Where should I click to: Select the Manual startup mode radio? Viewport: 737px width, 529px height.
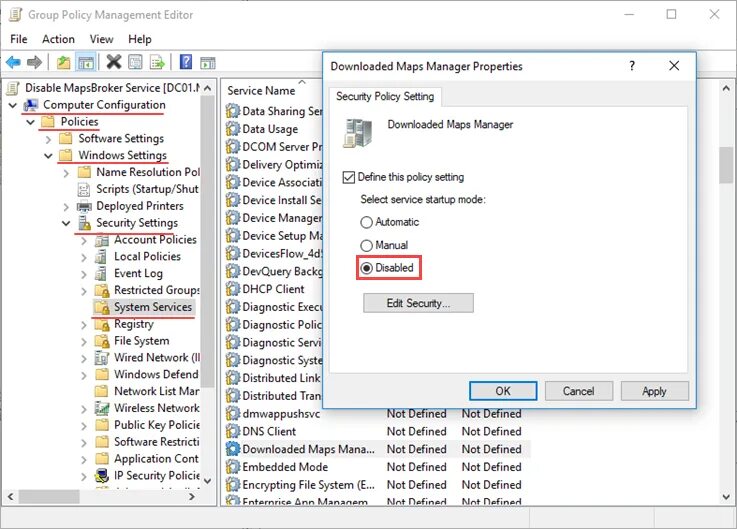(367, 245)
